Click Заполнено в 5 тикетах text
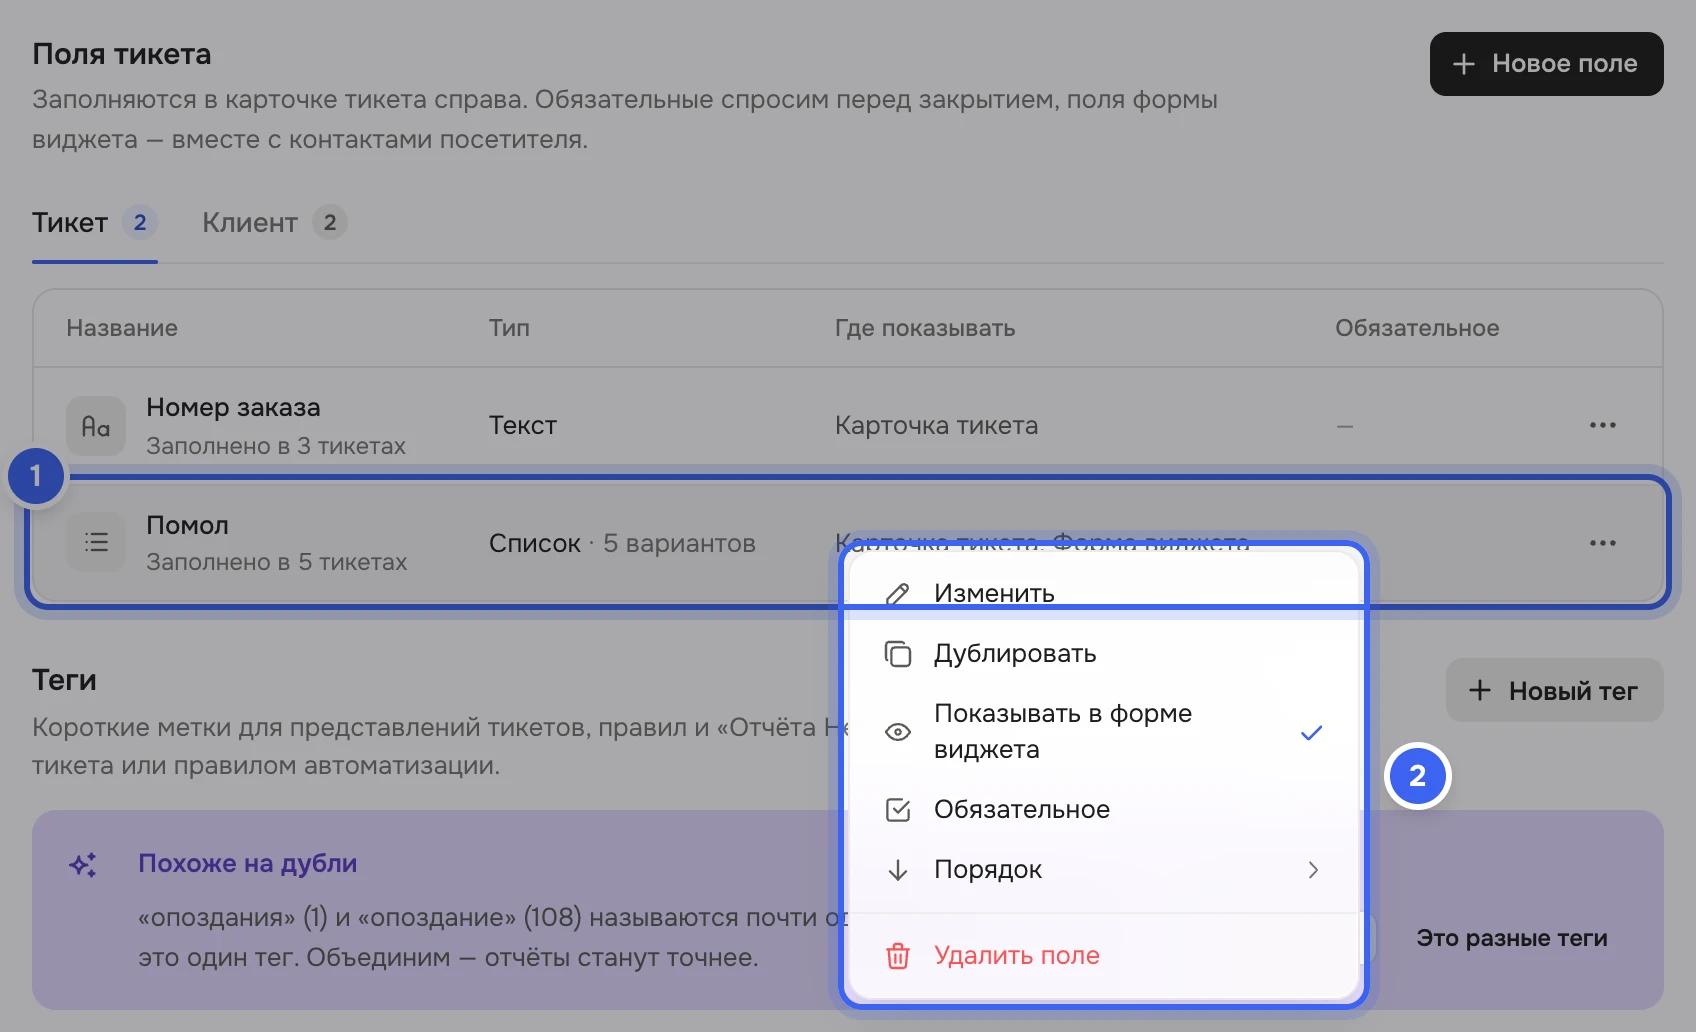 (x=277, y=562)
